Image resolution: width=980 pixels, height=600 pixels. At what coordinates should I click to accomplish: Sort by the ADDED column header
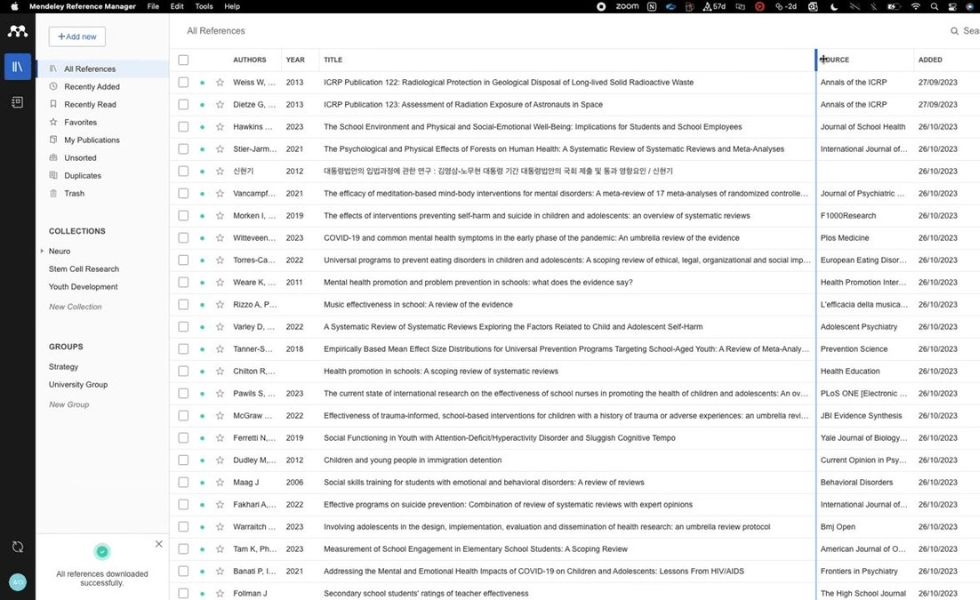[930, 60]
